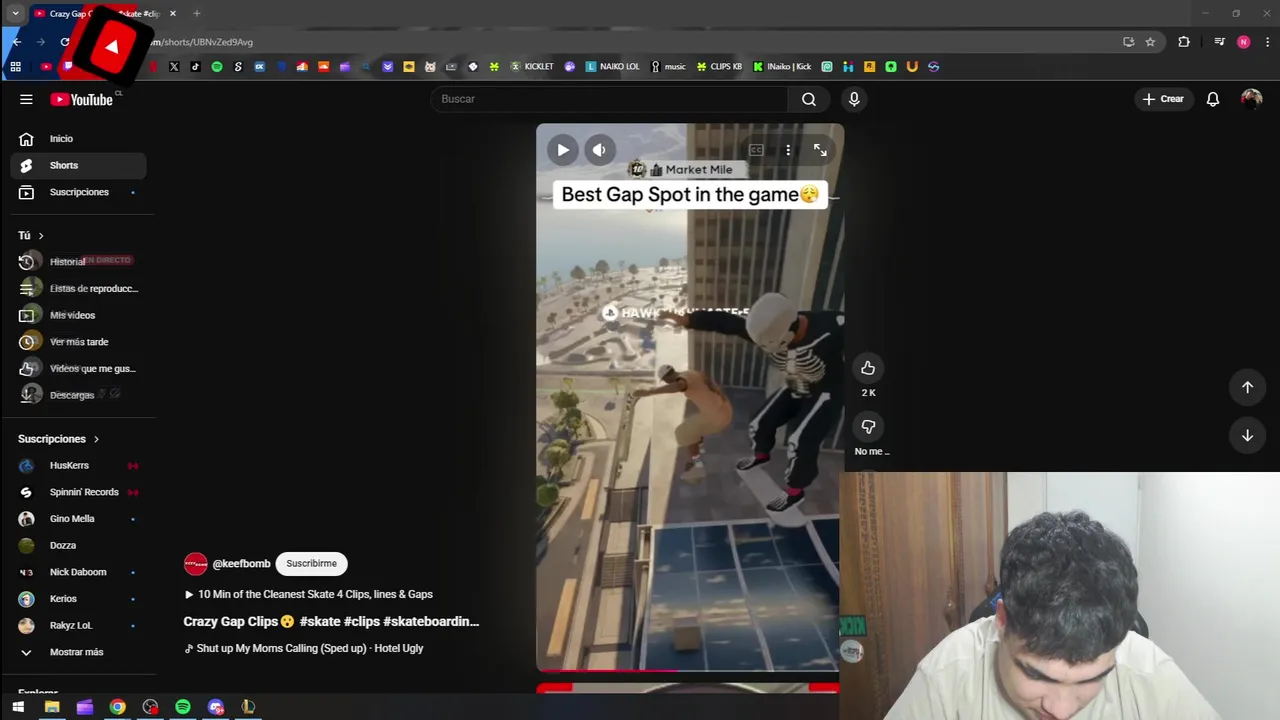Dislike the Short with thumbs down
The width and height of the screenshot is (1280, 720).
point(868,427)
